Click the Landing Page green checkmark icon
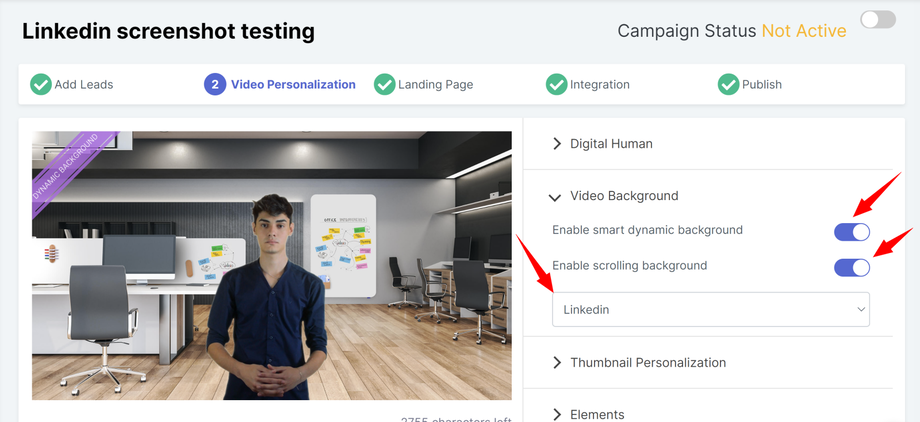This screenshot has width=920, height=422. click(385, 85)
